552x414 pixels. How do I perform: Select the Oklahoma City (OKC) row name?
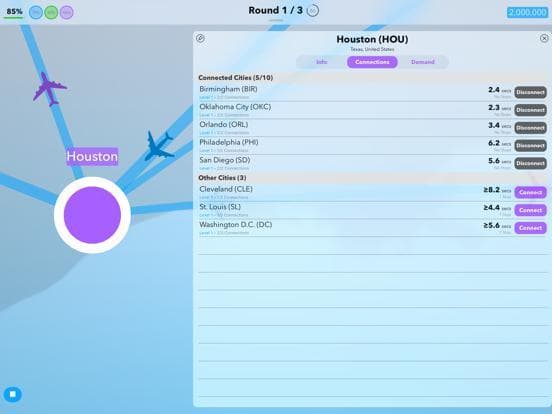235,107
